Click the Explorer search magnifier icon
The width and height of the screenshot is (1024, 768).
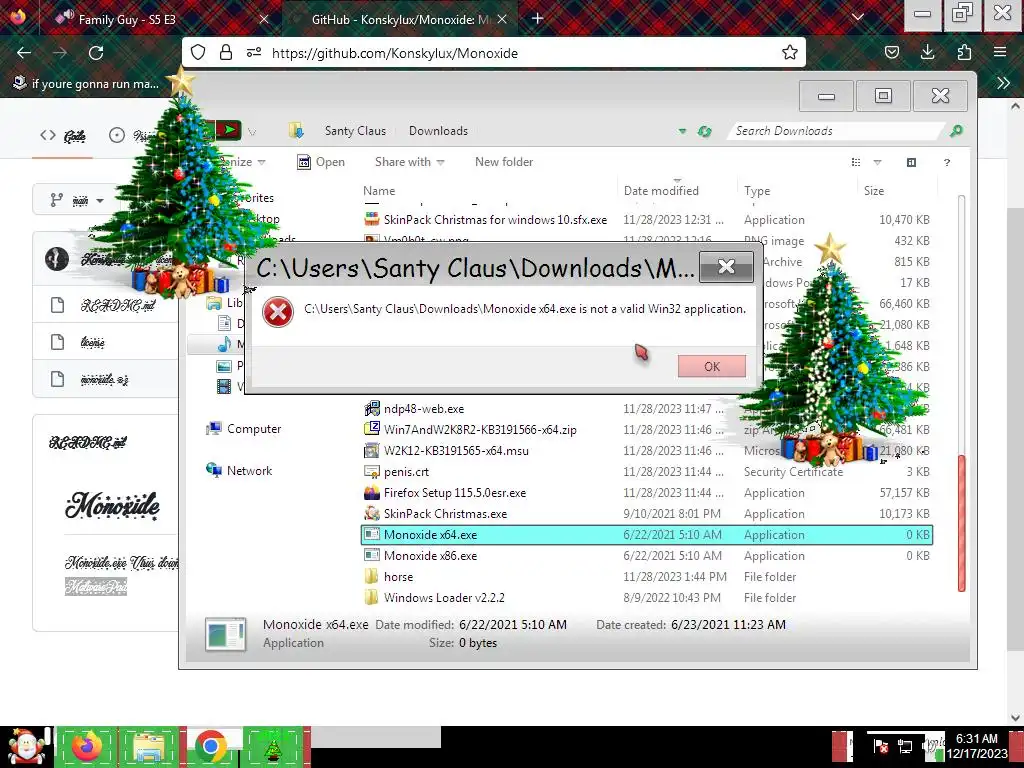955,131
